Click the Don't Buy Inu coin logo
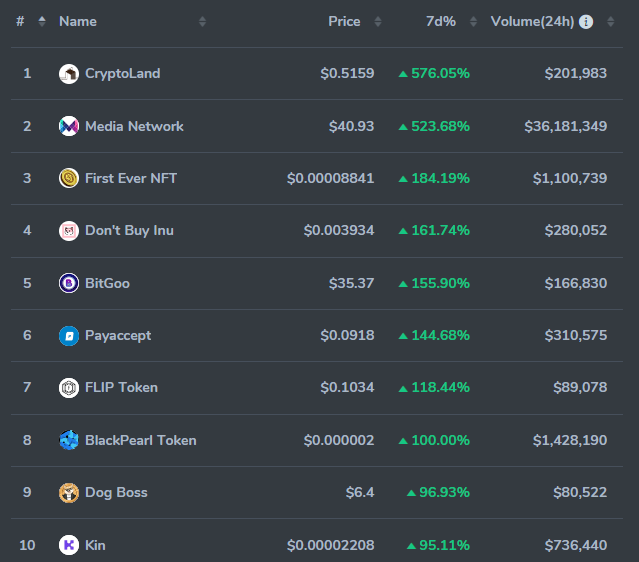Screen dimensions: 639x562 pos(69,231)
